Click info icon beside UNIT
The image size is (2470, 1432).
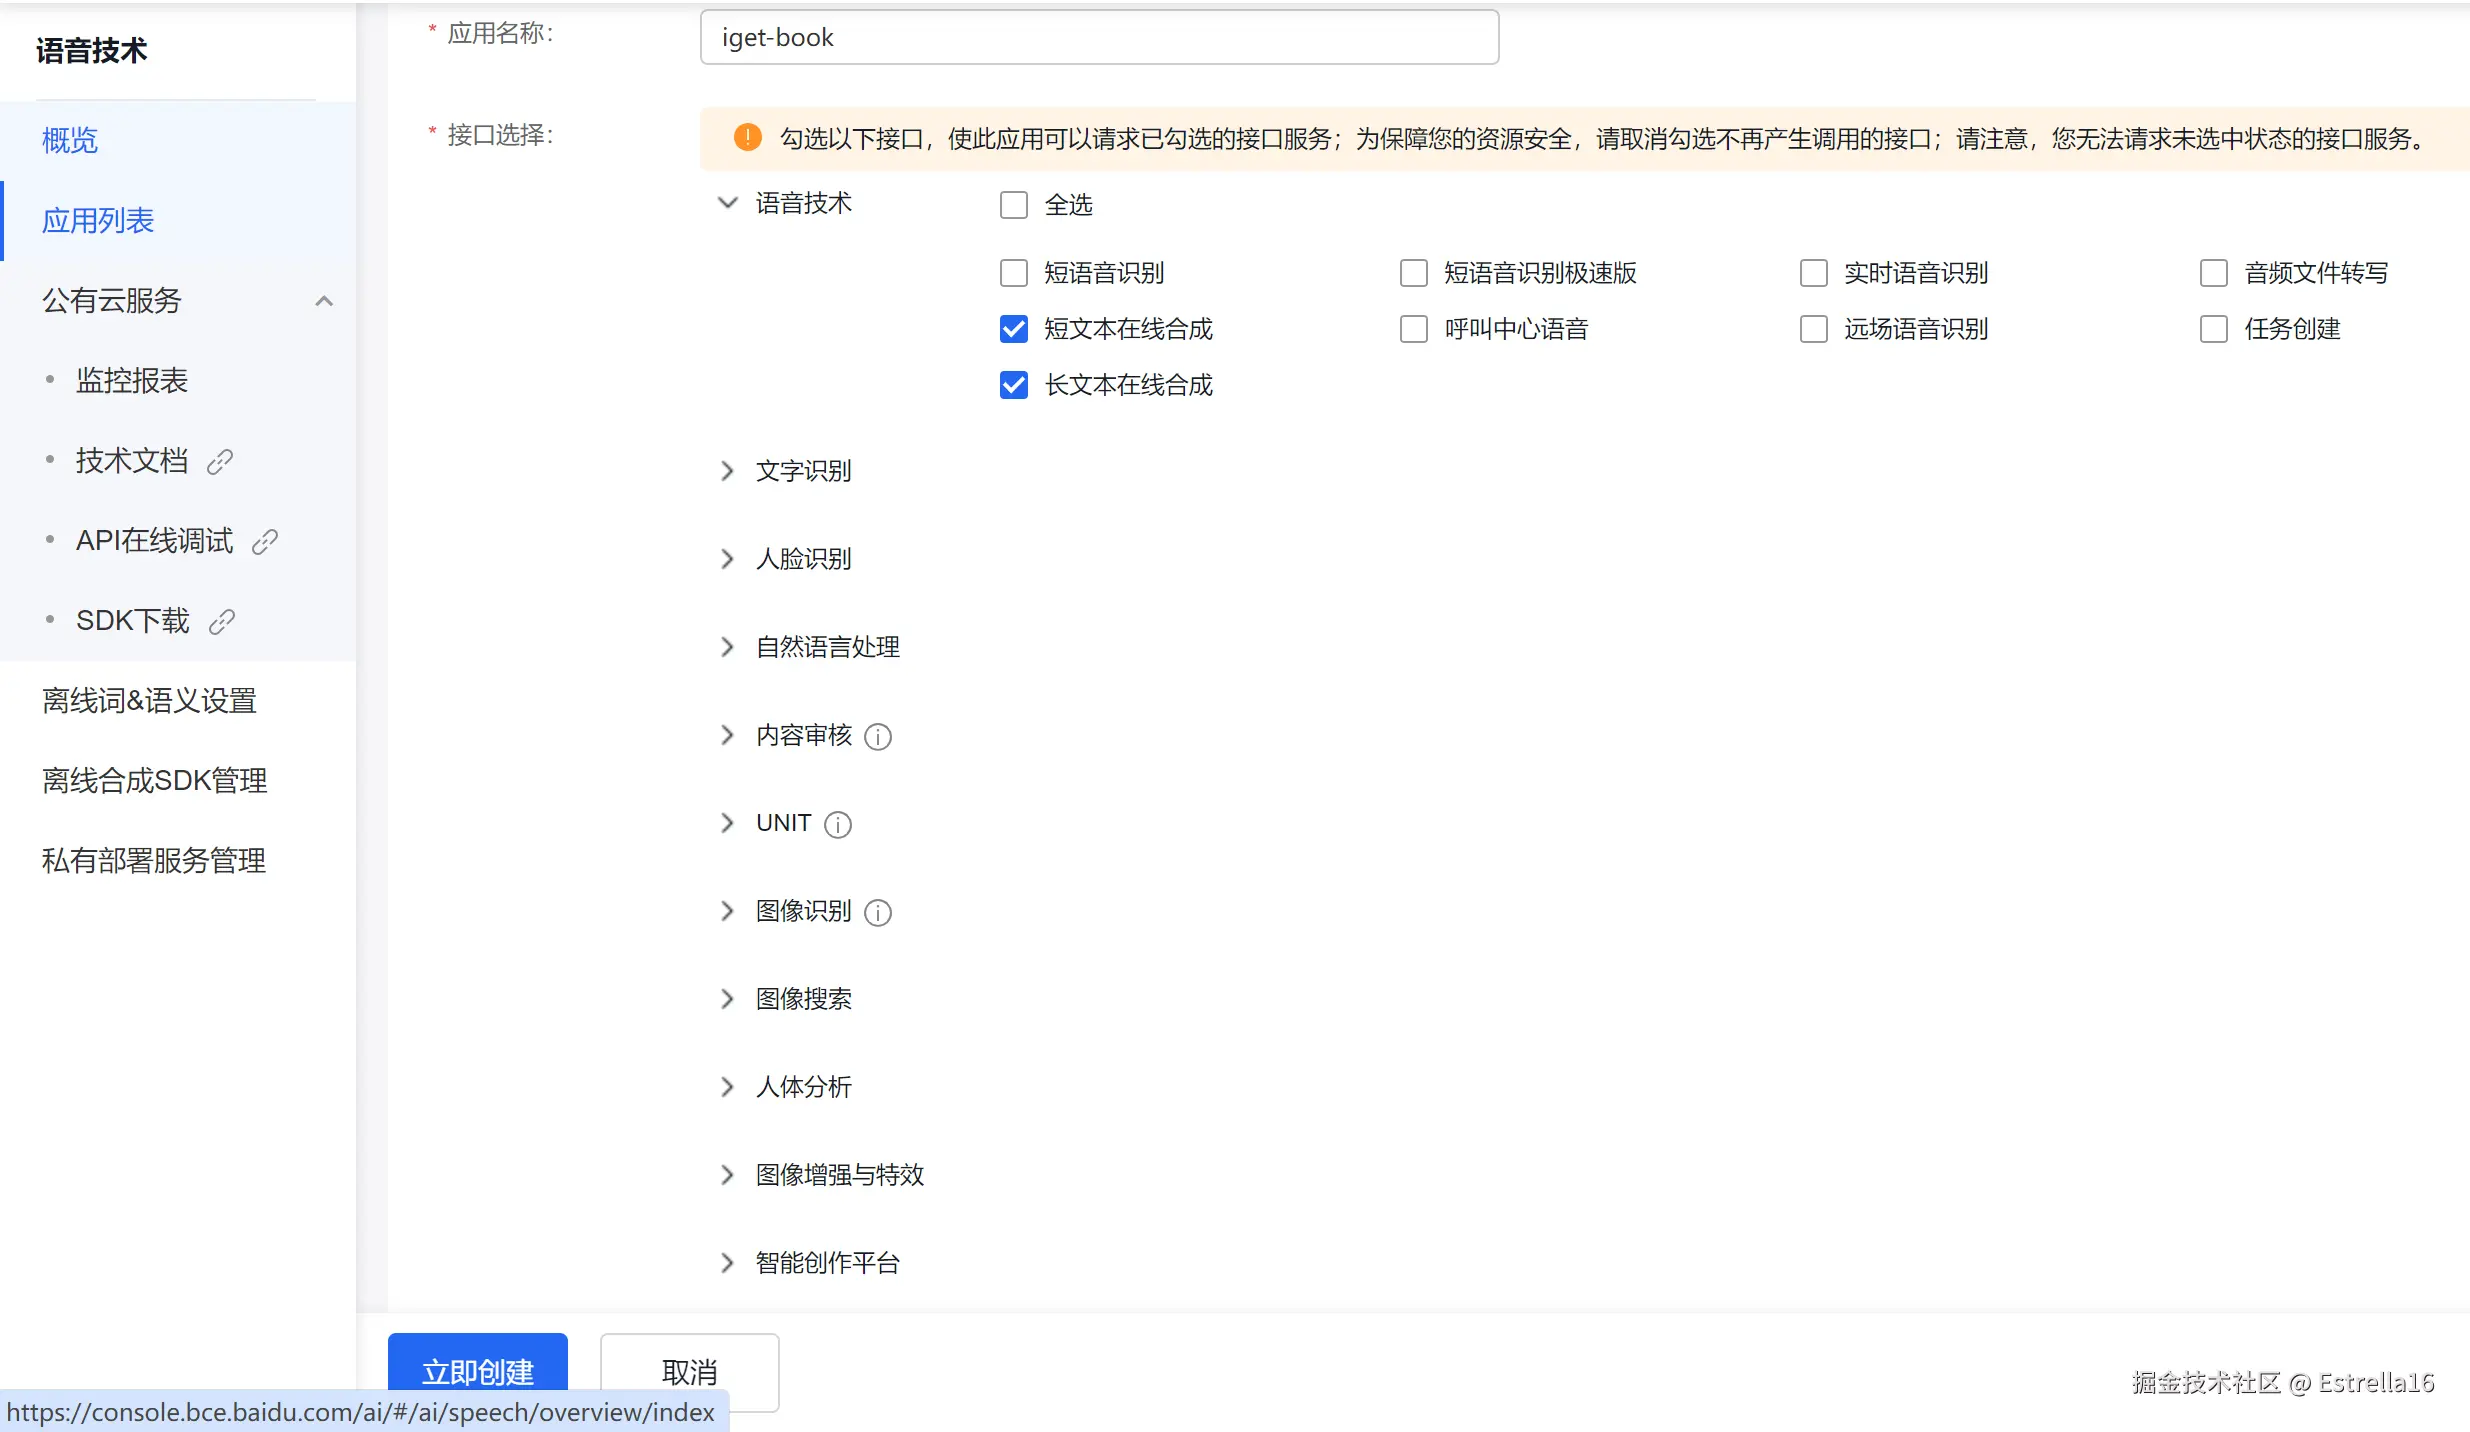pyautogui.click(x=837, y=825)
